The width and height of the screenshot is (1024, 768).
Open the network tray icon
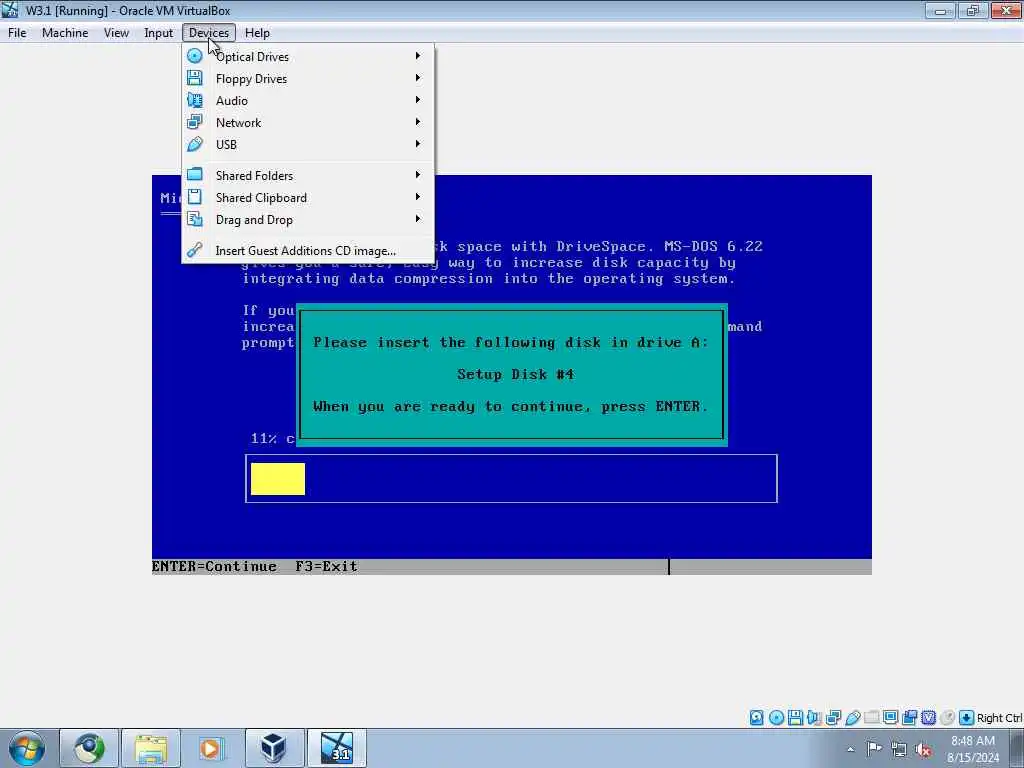tap(899, 749)
